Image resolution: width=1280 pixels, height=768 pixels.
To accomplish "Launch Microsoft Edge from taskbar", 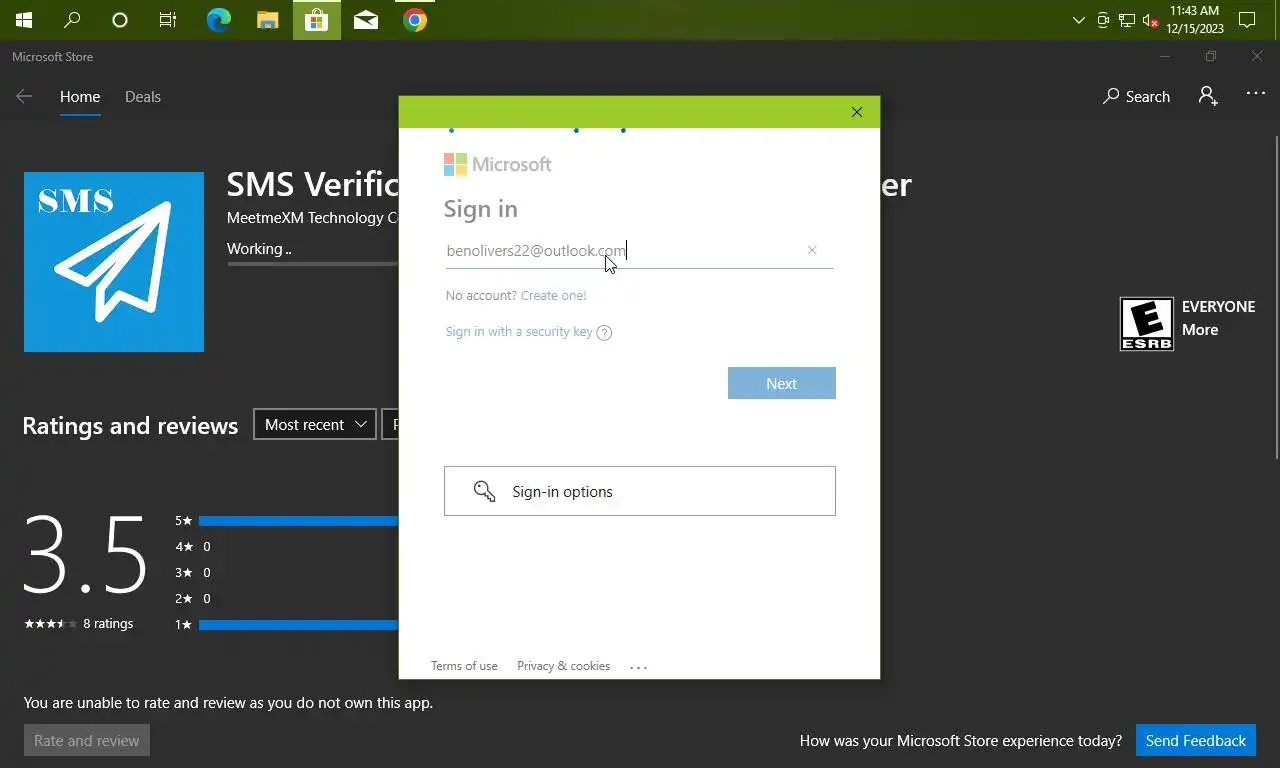I will pyautogui.click(x=218, y=20).
